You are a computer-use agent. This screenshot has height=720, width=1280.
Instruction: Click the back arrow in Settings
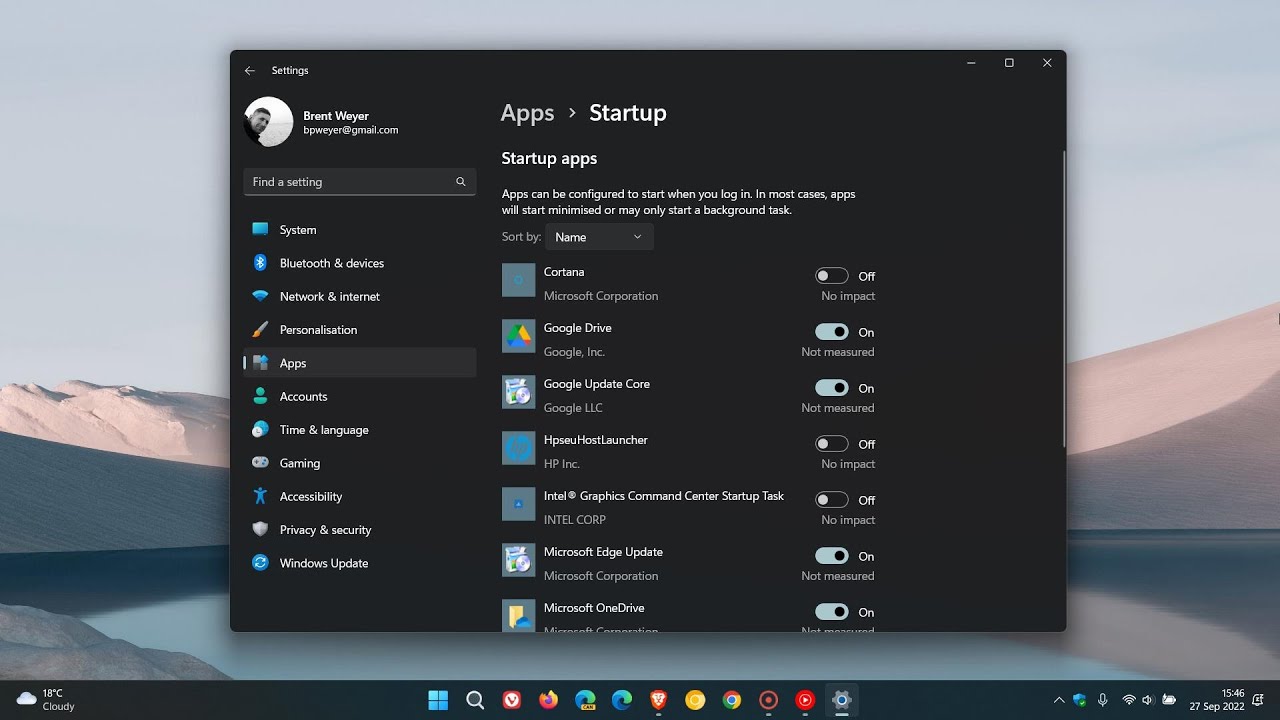tap(250, 71)
